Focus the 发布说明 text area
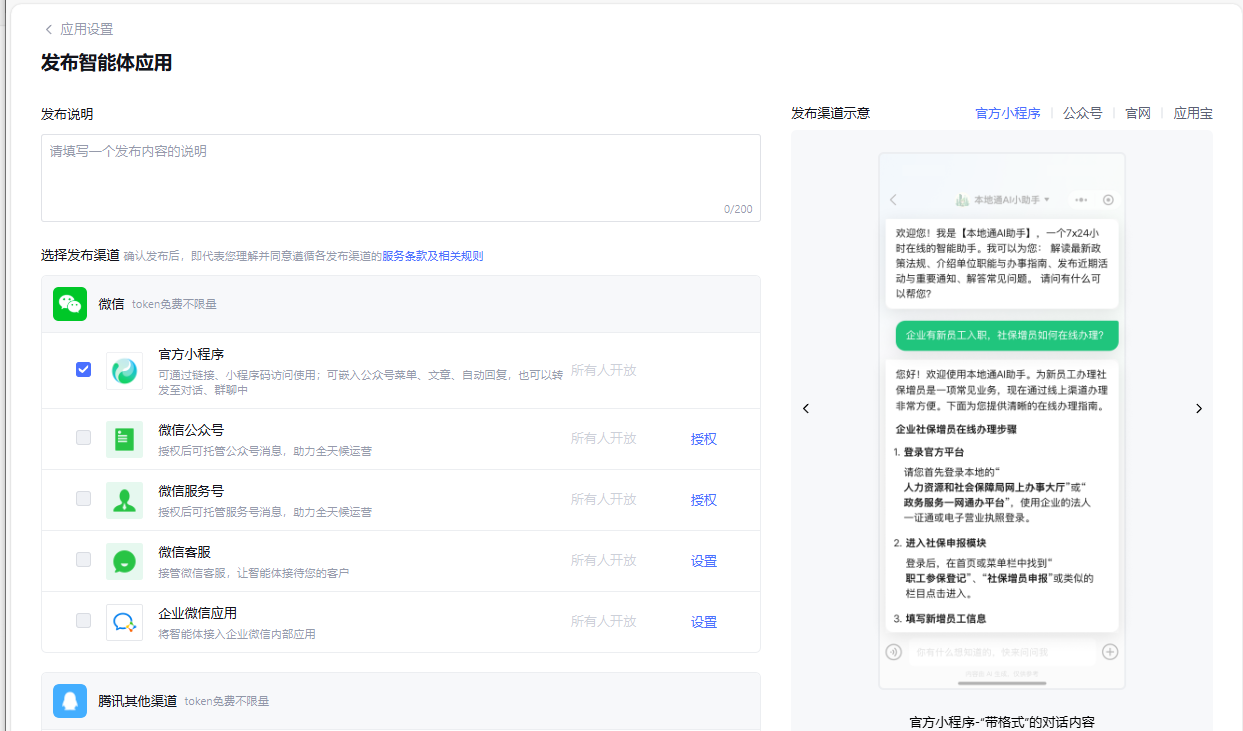 click(x=400, y=178)
